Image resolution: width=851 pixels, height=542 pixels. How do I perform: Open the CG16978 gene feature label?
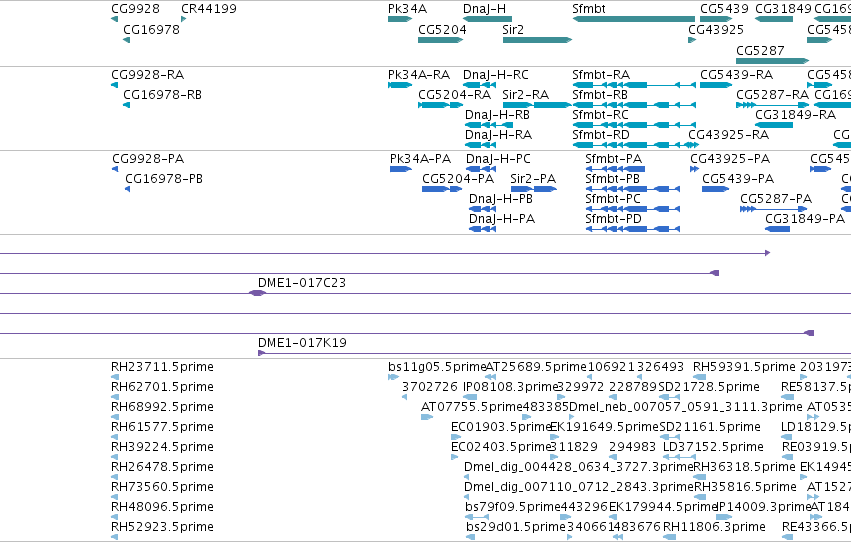click(x=151, y=29)
